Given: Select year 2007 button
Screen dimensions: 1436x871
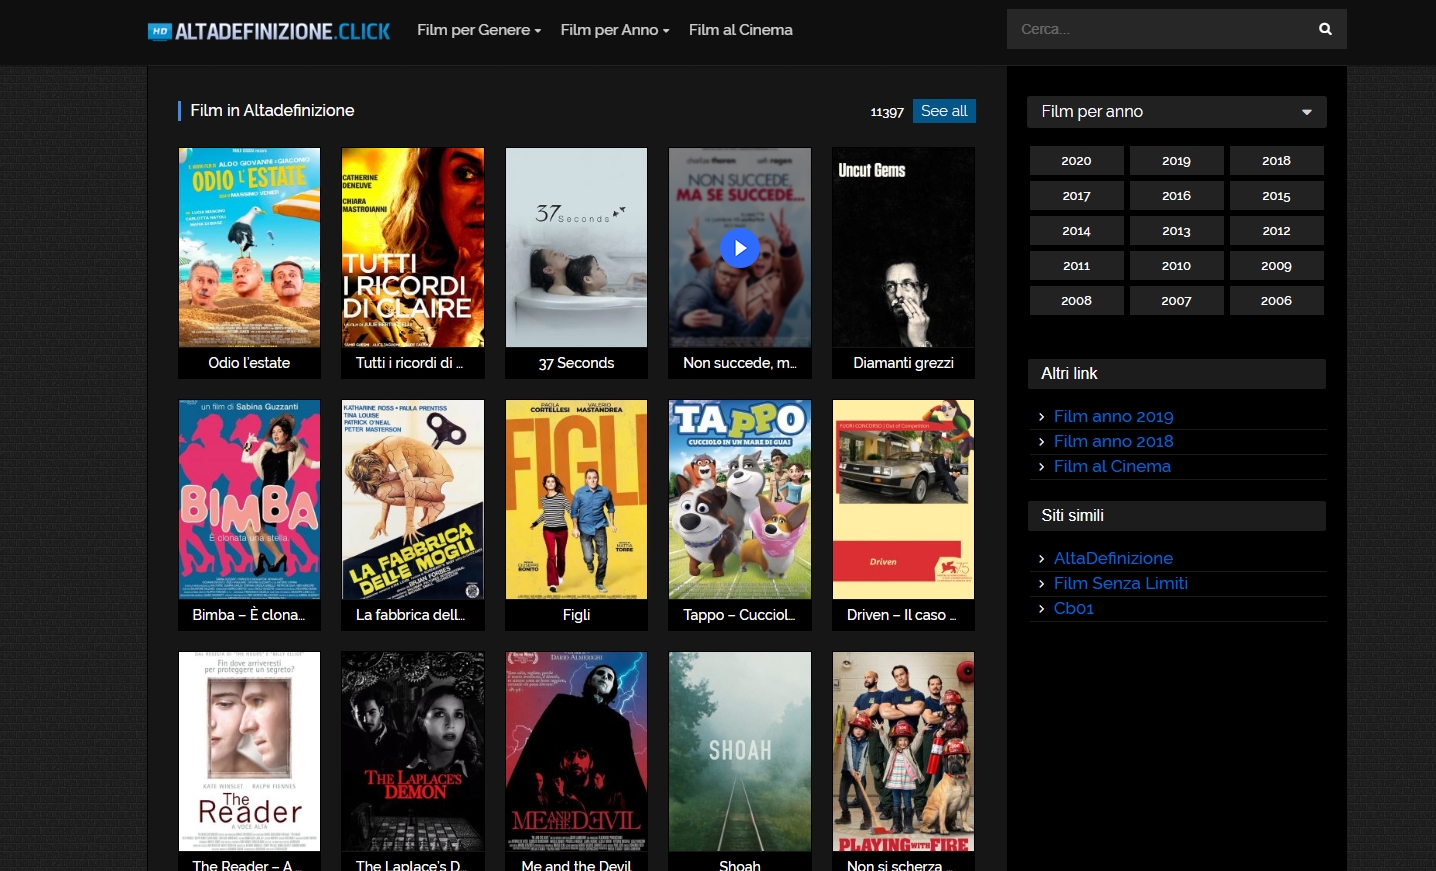Looking at the screenshot, I should click(x=1177, y=301).
